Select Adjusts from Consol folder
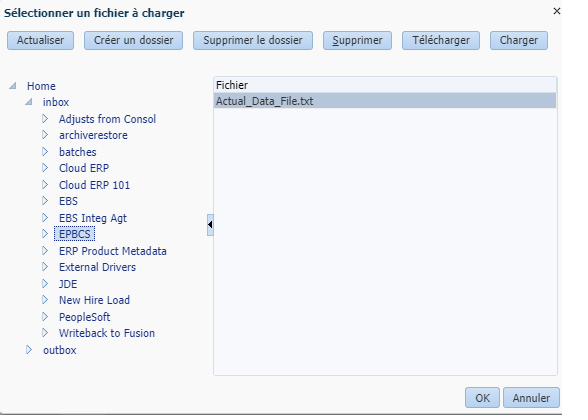588x420 pixels. coord(107,119)
